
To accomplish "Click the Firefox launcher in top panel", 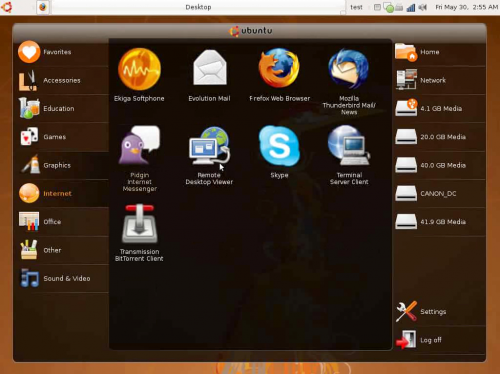I will 43,7.
